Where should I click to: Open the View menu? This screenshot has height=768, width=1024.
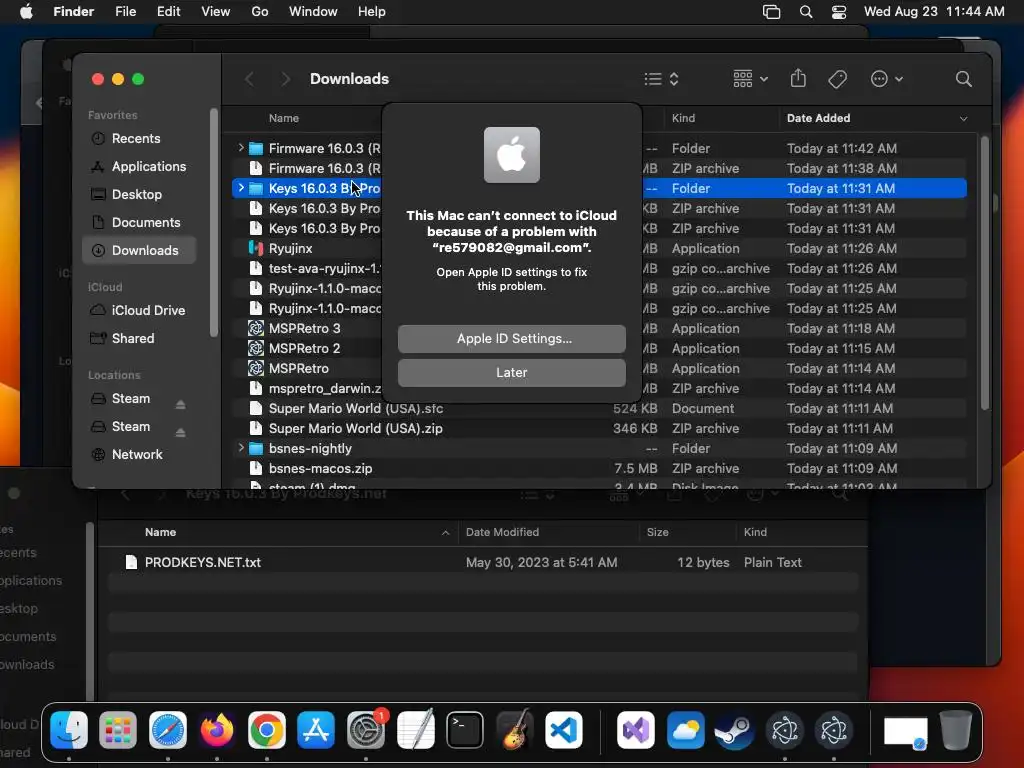216,12
